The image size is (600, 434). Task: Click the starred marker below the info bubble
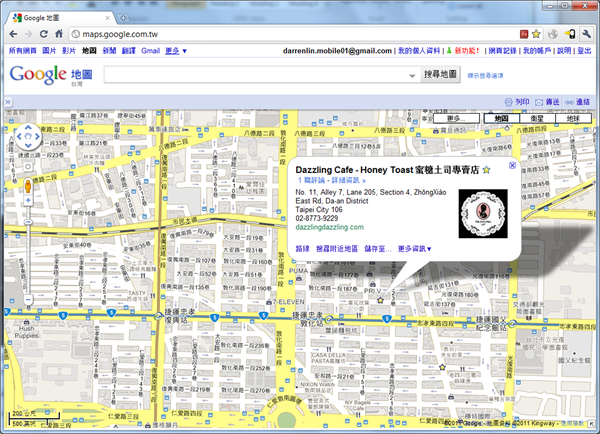tap(380, 300)
